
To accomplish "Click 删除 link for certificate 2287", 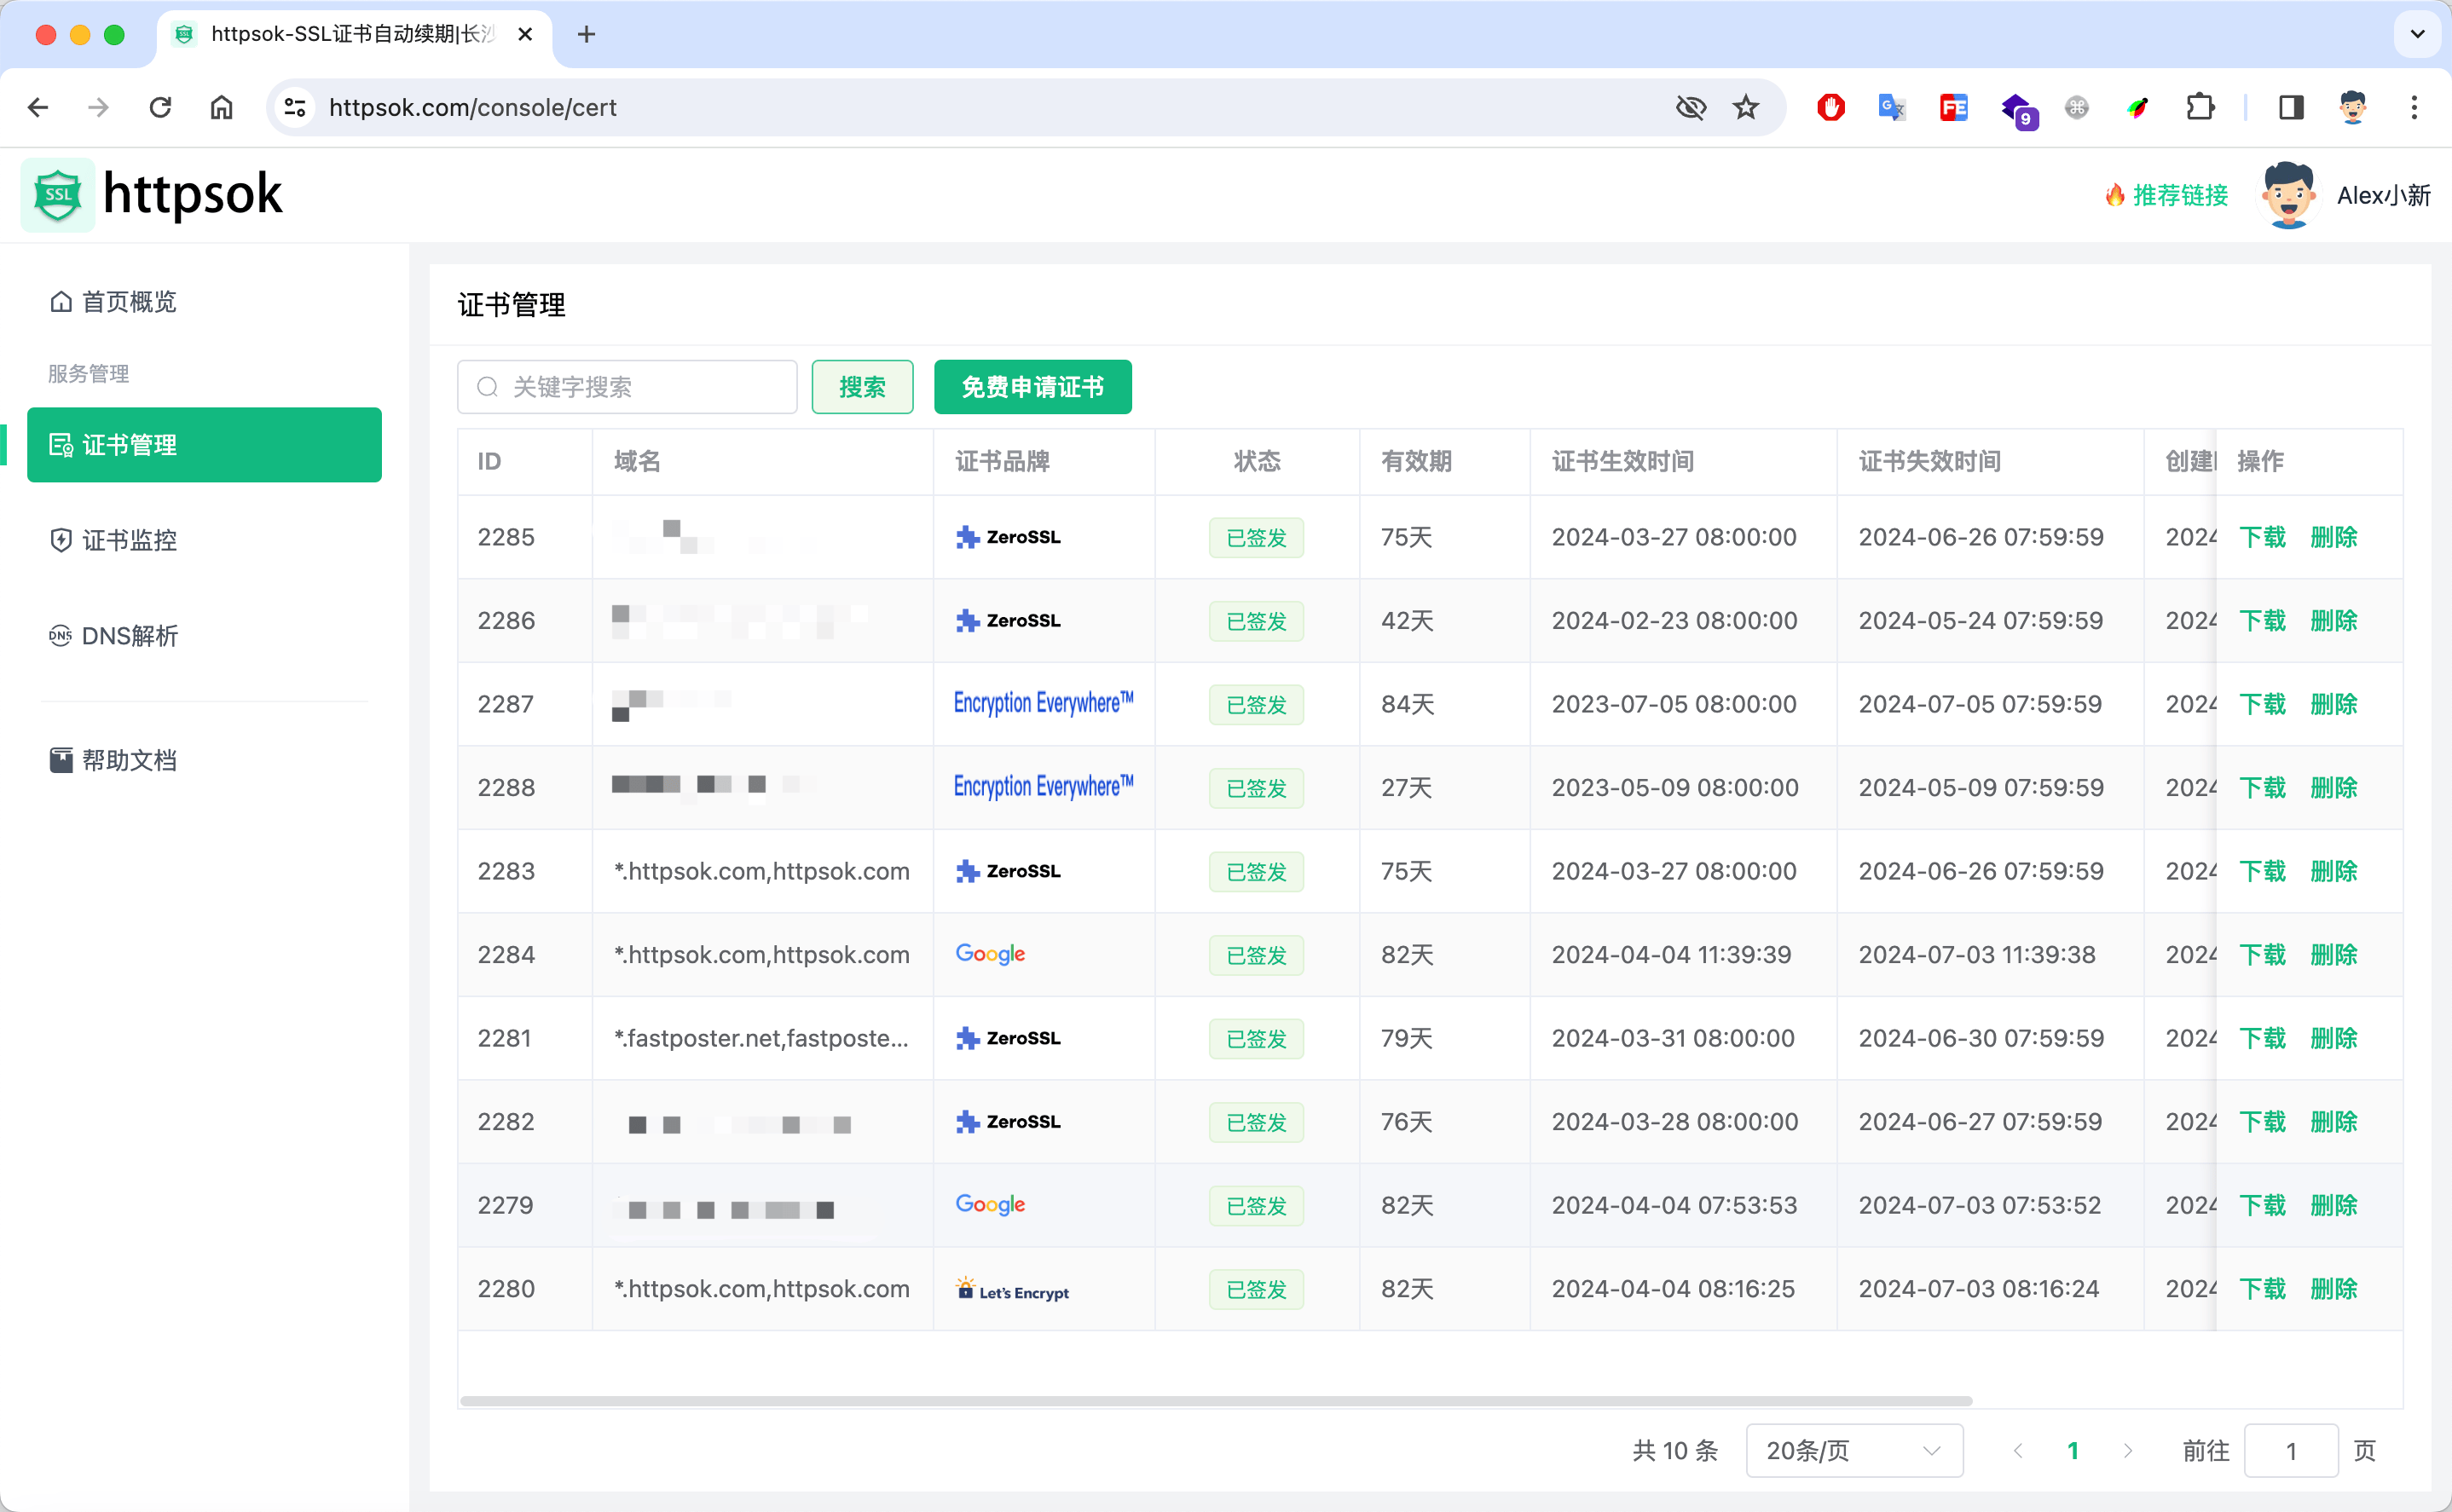I will coord(2334,703).
